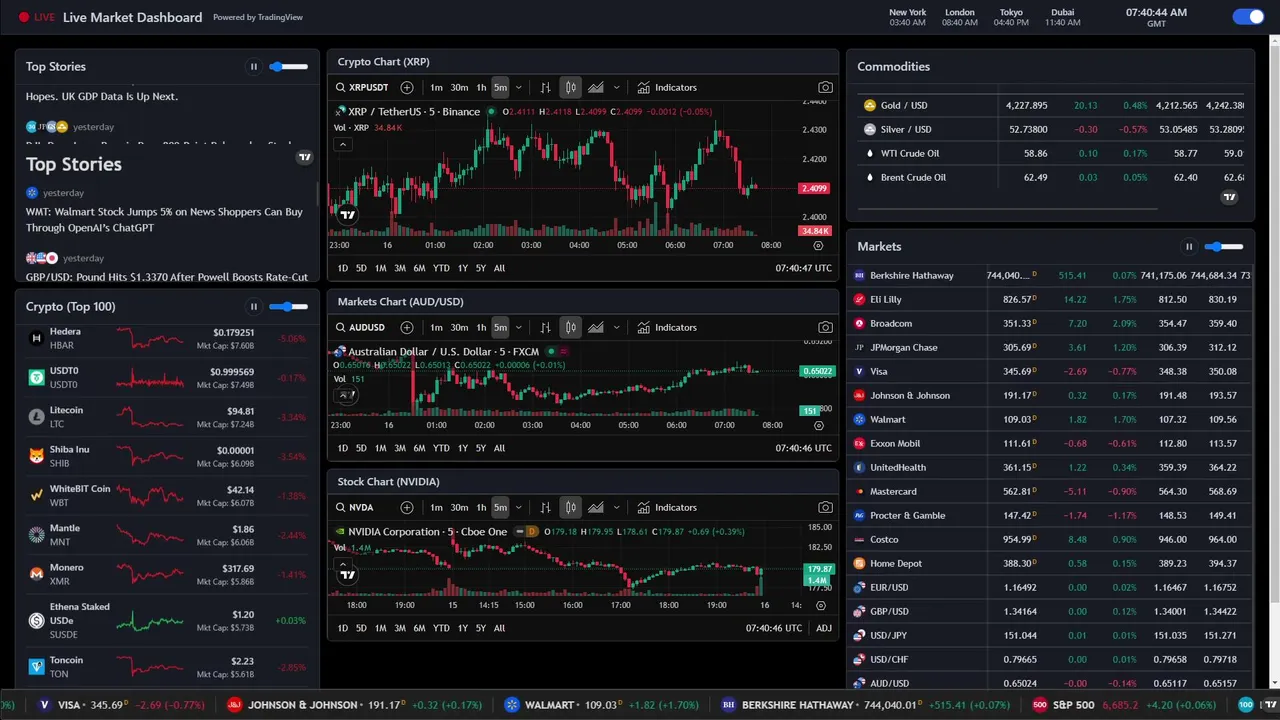This screenshot has height=720, width=1280.
Task: Take snapshot of the XRP chart
Action: pyautogui.click(x=825, y=87)
